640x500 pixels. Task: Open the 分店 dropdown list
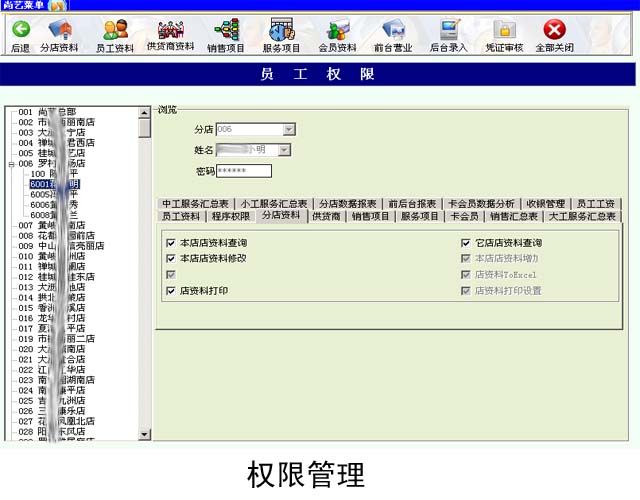point(289,129)
